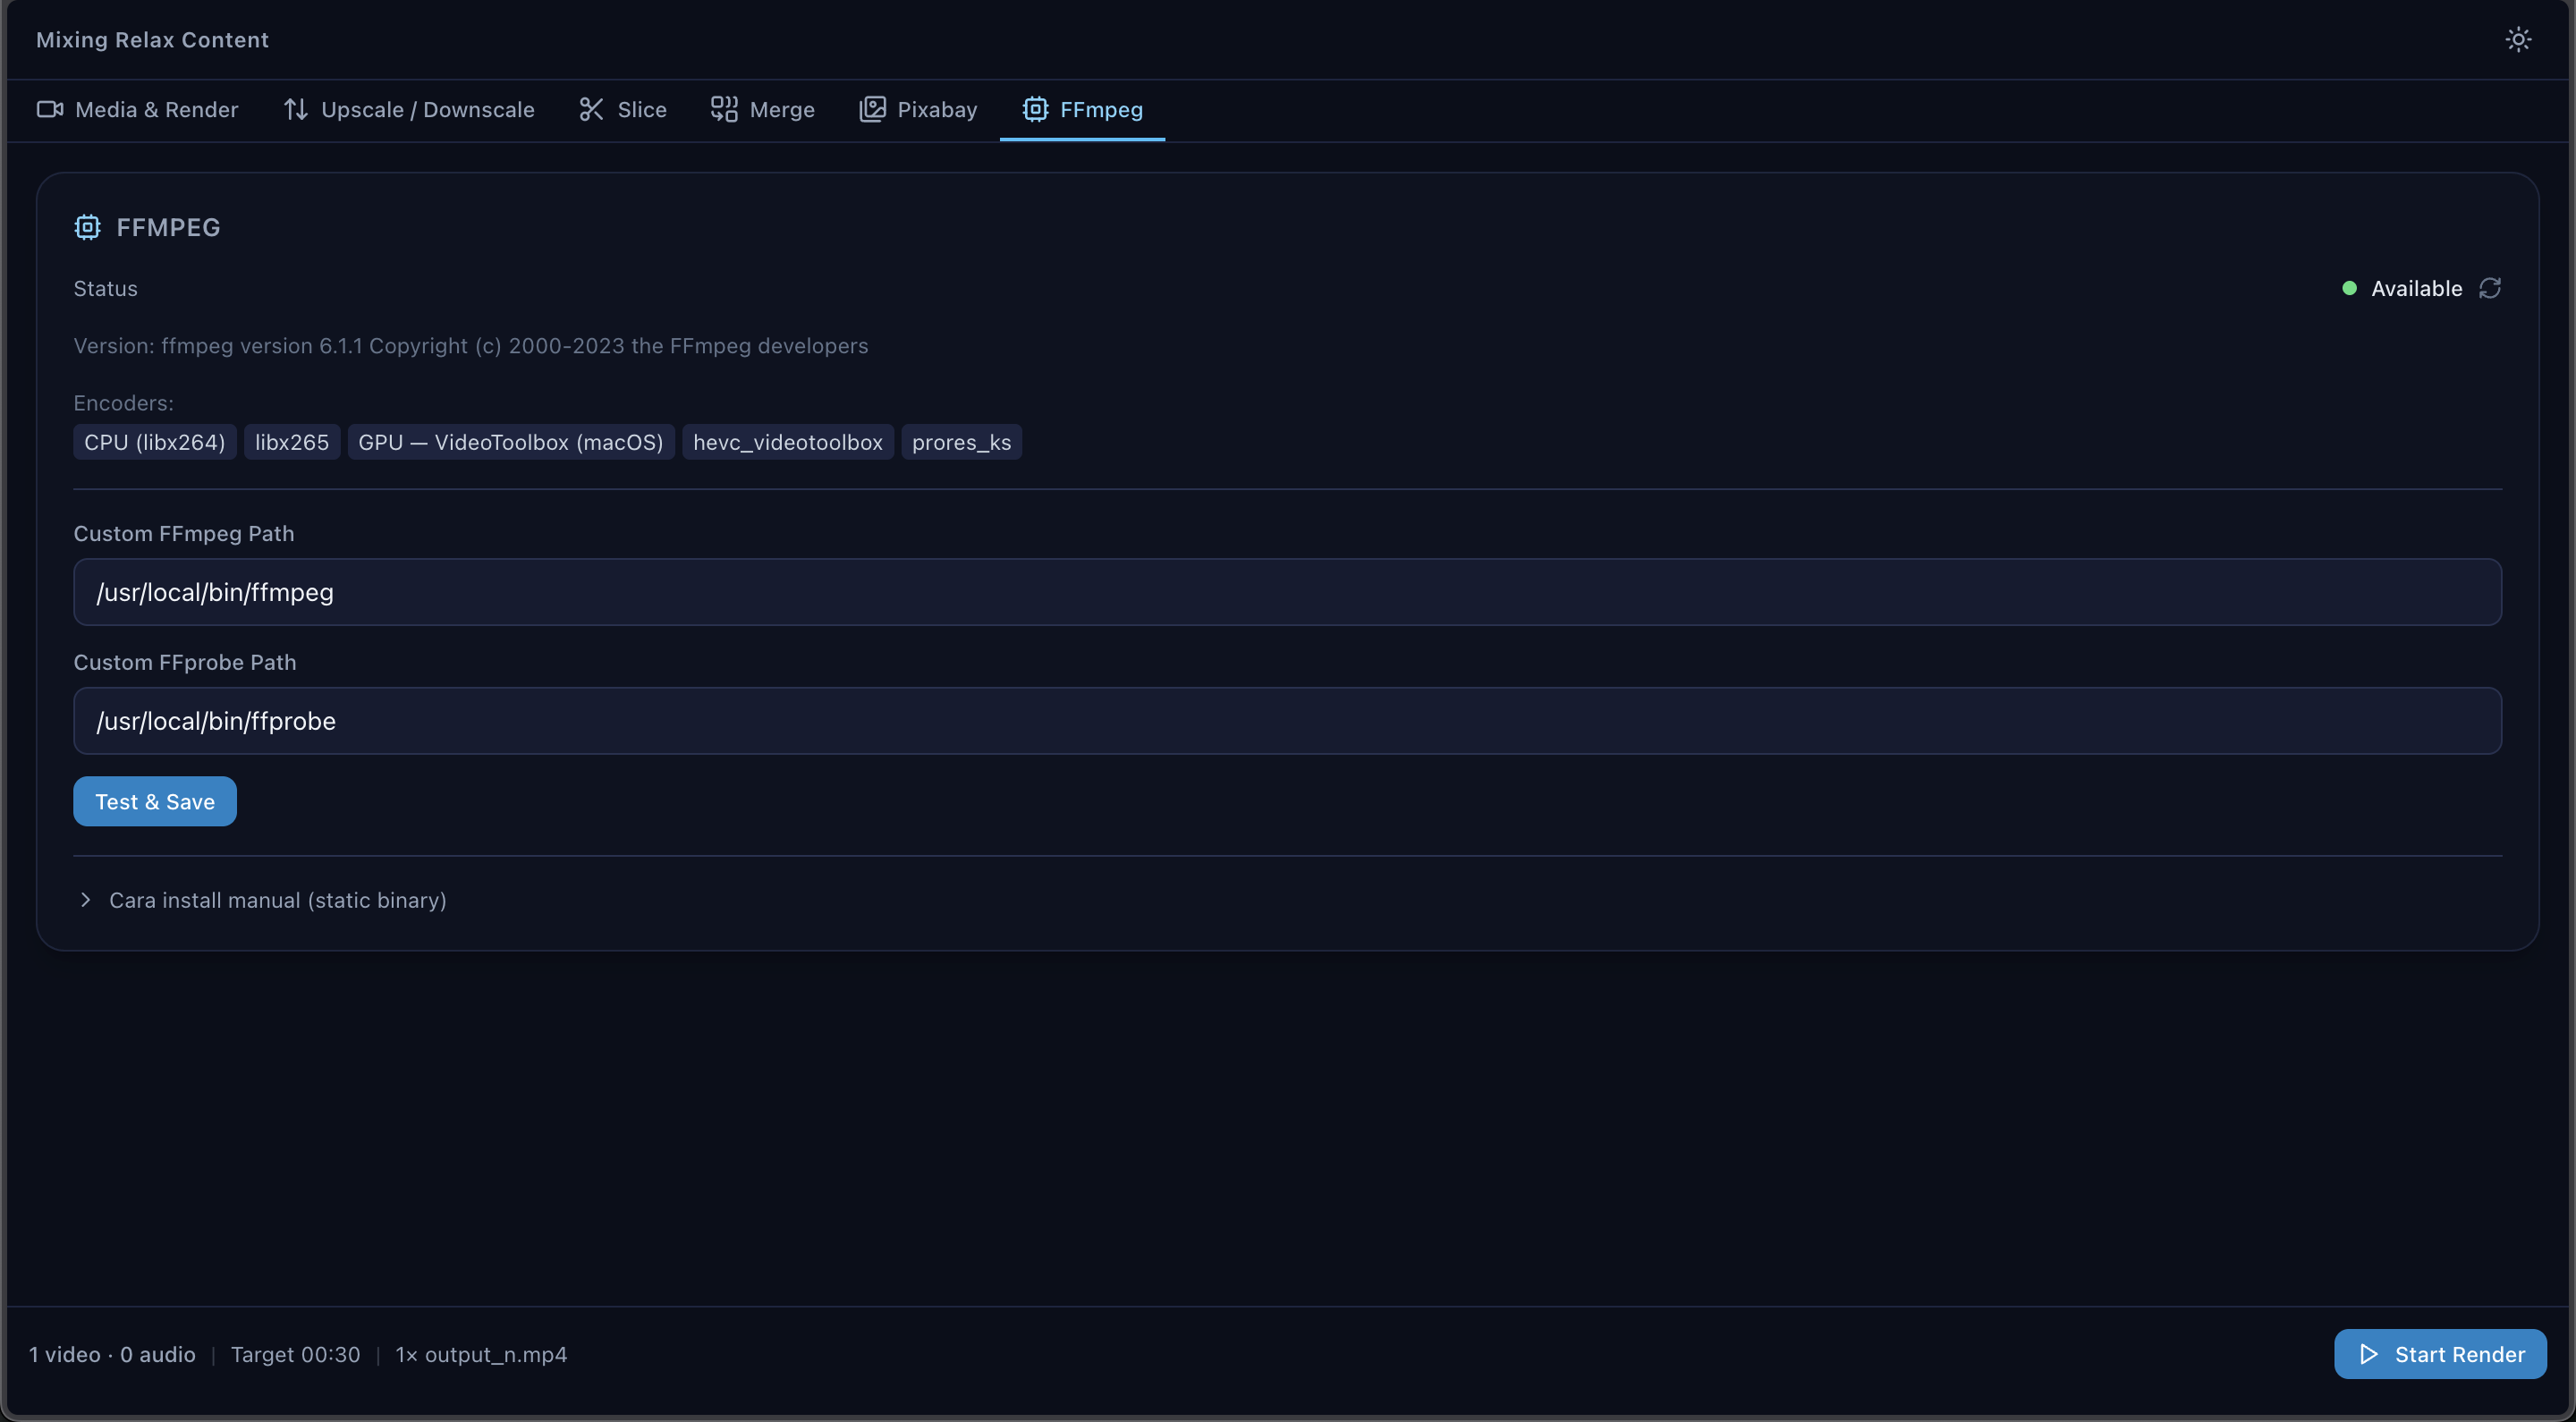
Task: Select the FFmpeg tab
Action: tap(1082, 109)
